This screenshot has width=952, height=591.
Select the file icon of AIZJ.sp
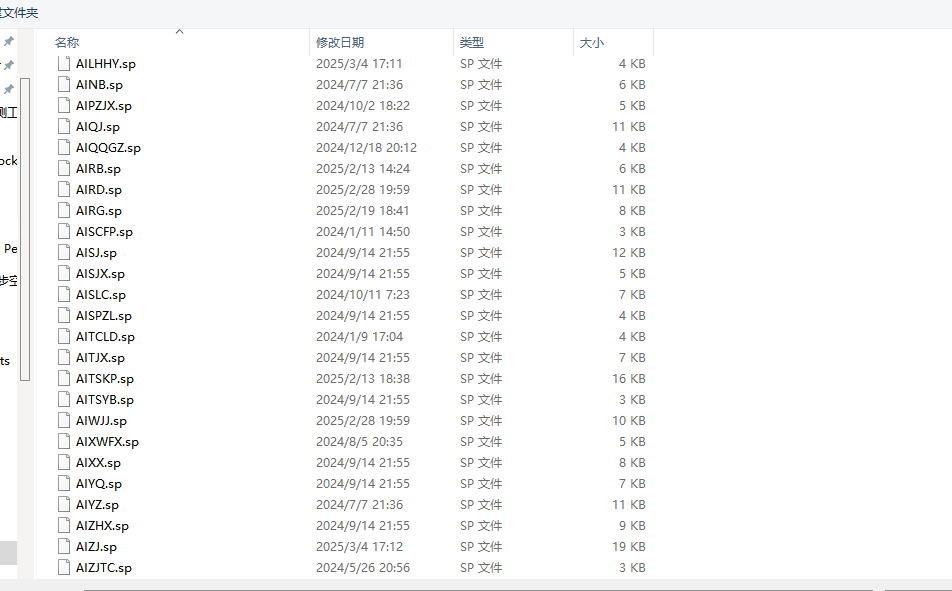64,546
